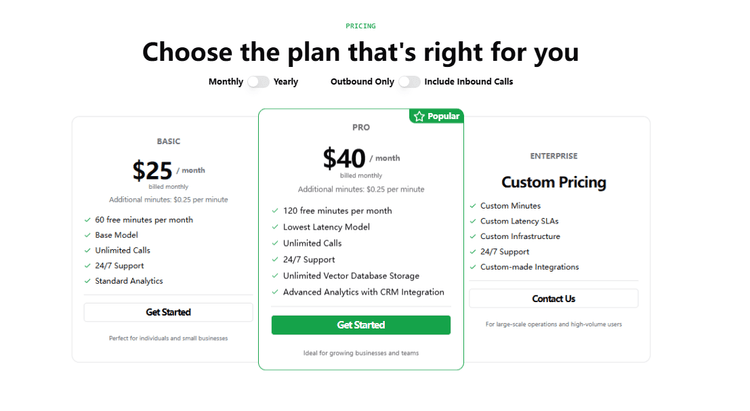Image resolution: width=750 pixels, height=411 pixels.
Task: Click the Include Inbound Calls label
Action: pyautogui.click(x=468, y=82)
